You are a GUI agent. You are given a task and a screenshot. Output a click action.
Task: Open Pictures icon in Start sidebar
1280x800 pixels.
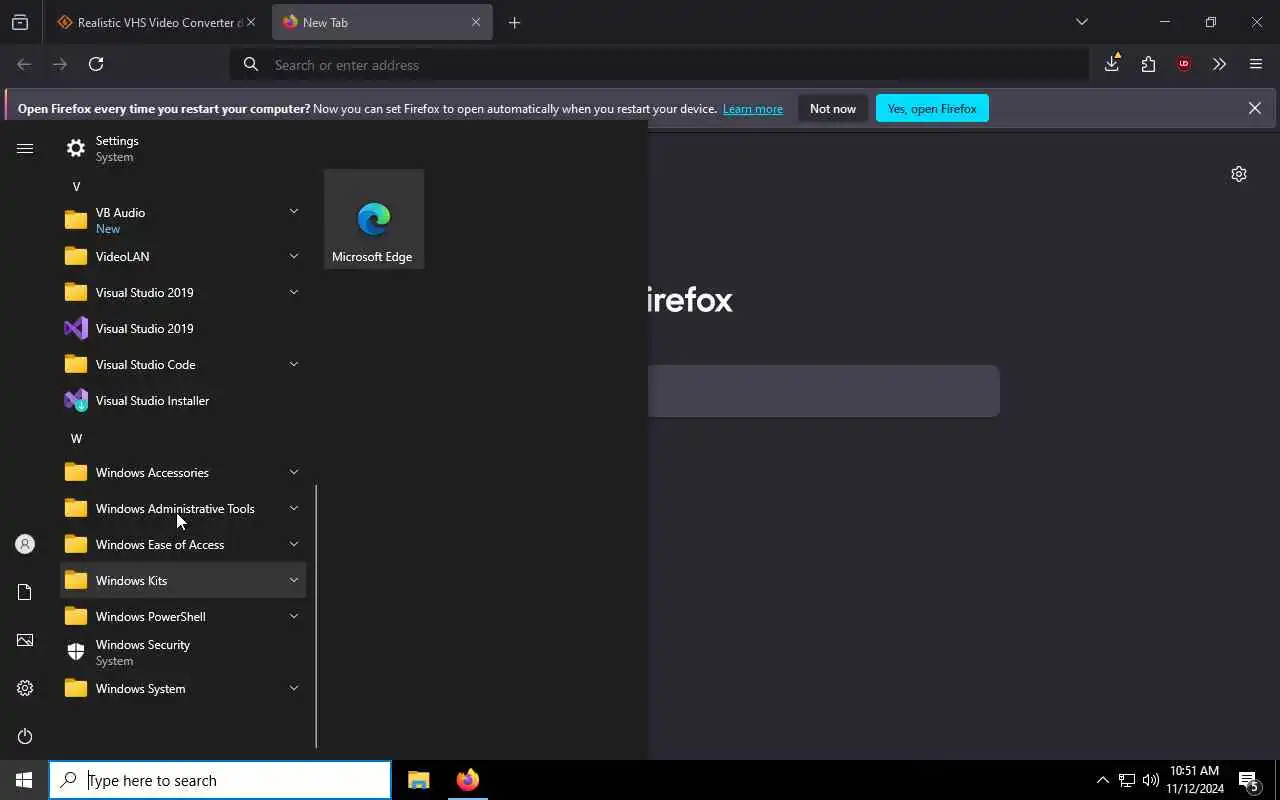point(25,640)
